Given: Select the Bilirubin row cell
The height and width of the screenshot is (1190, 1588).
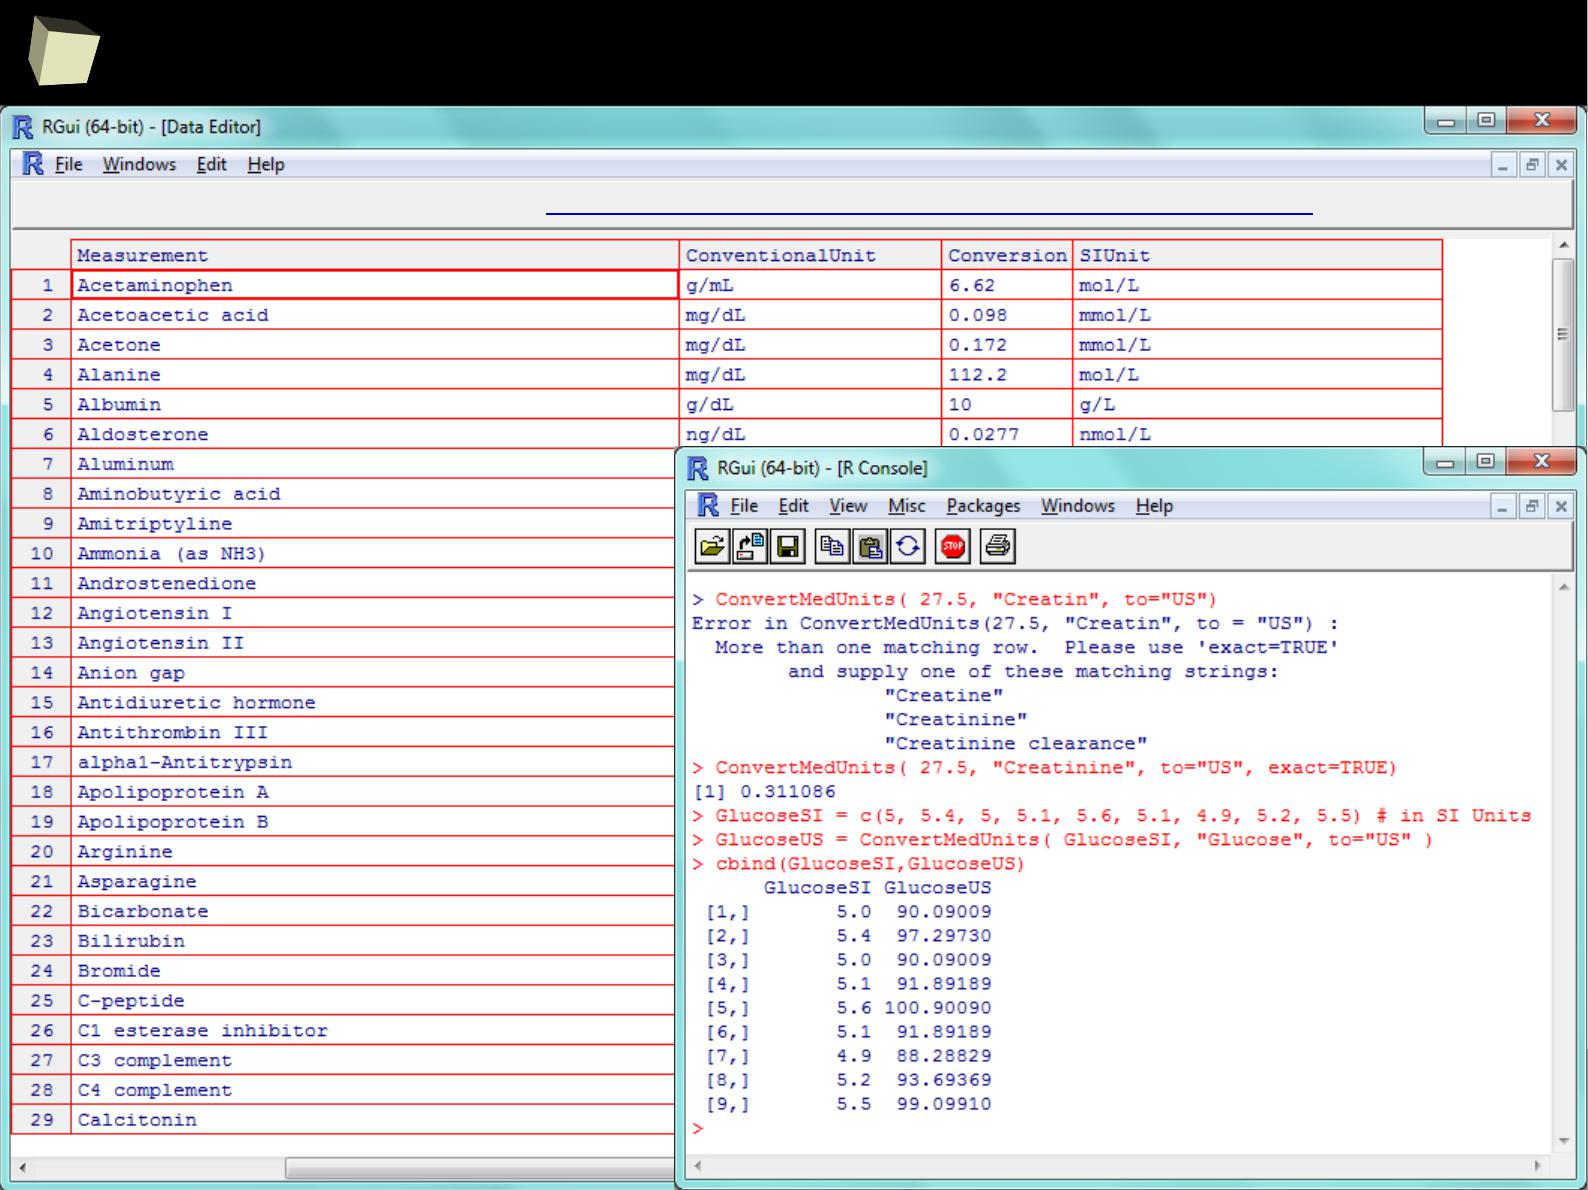Looking at the screenshot, I should pos(373,941).
